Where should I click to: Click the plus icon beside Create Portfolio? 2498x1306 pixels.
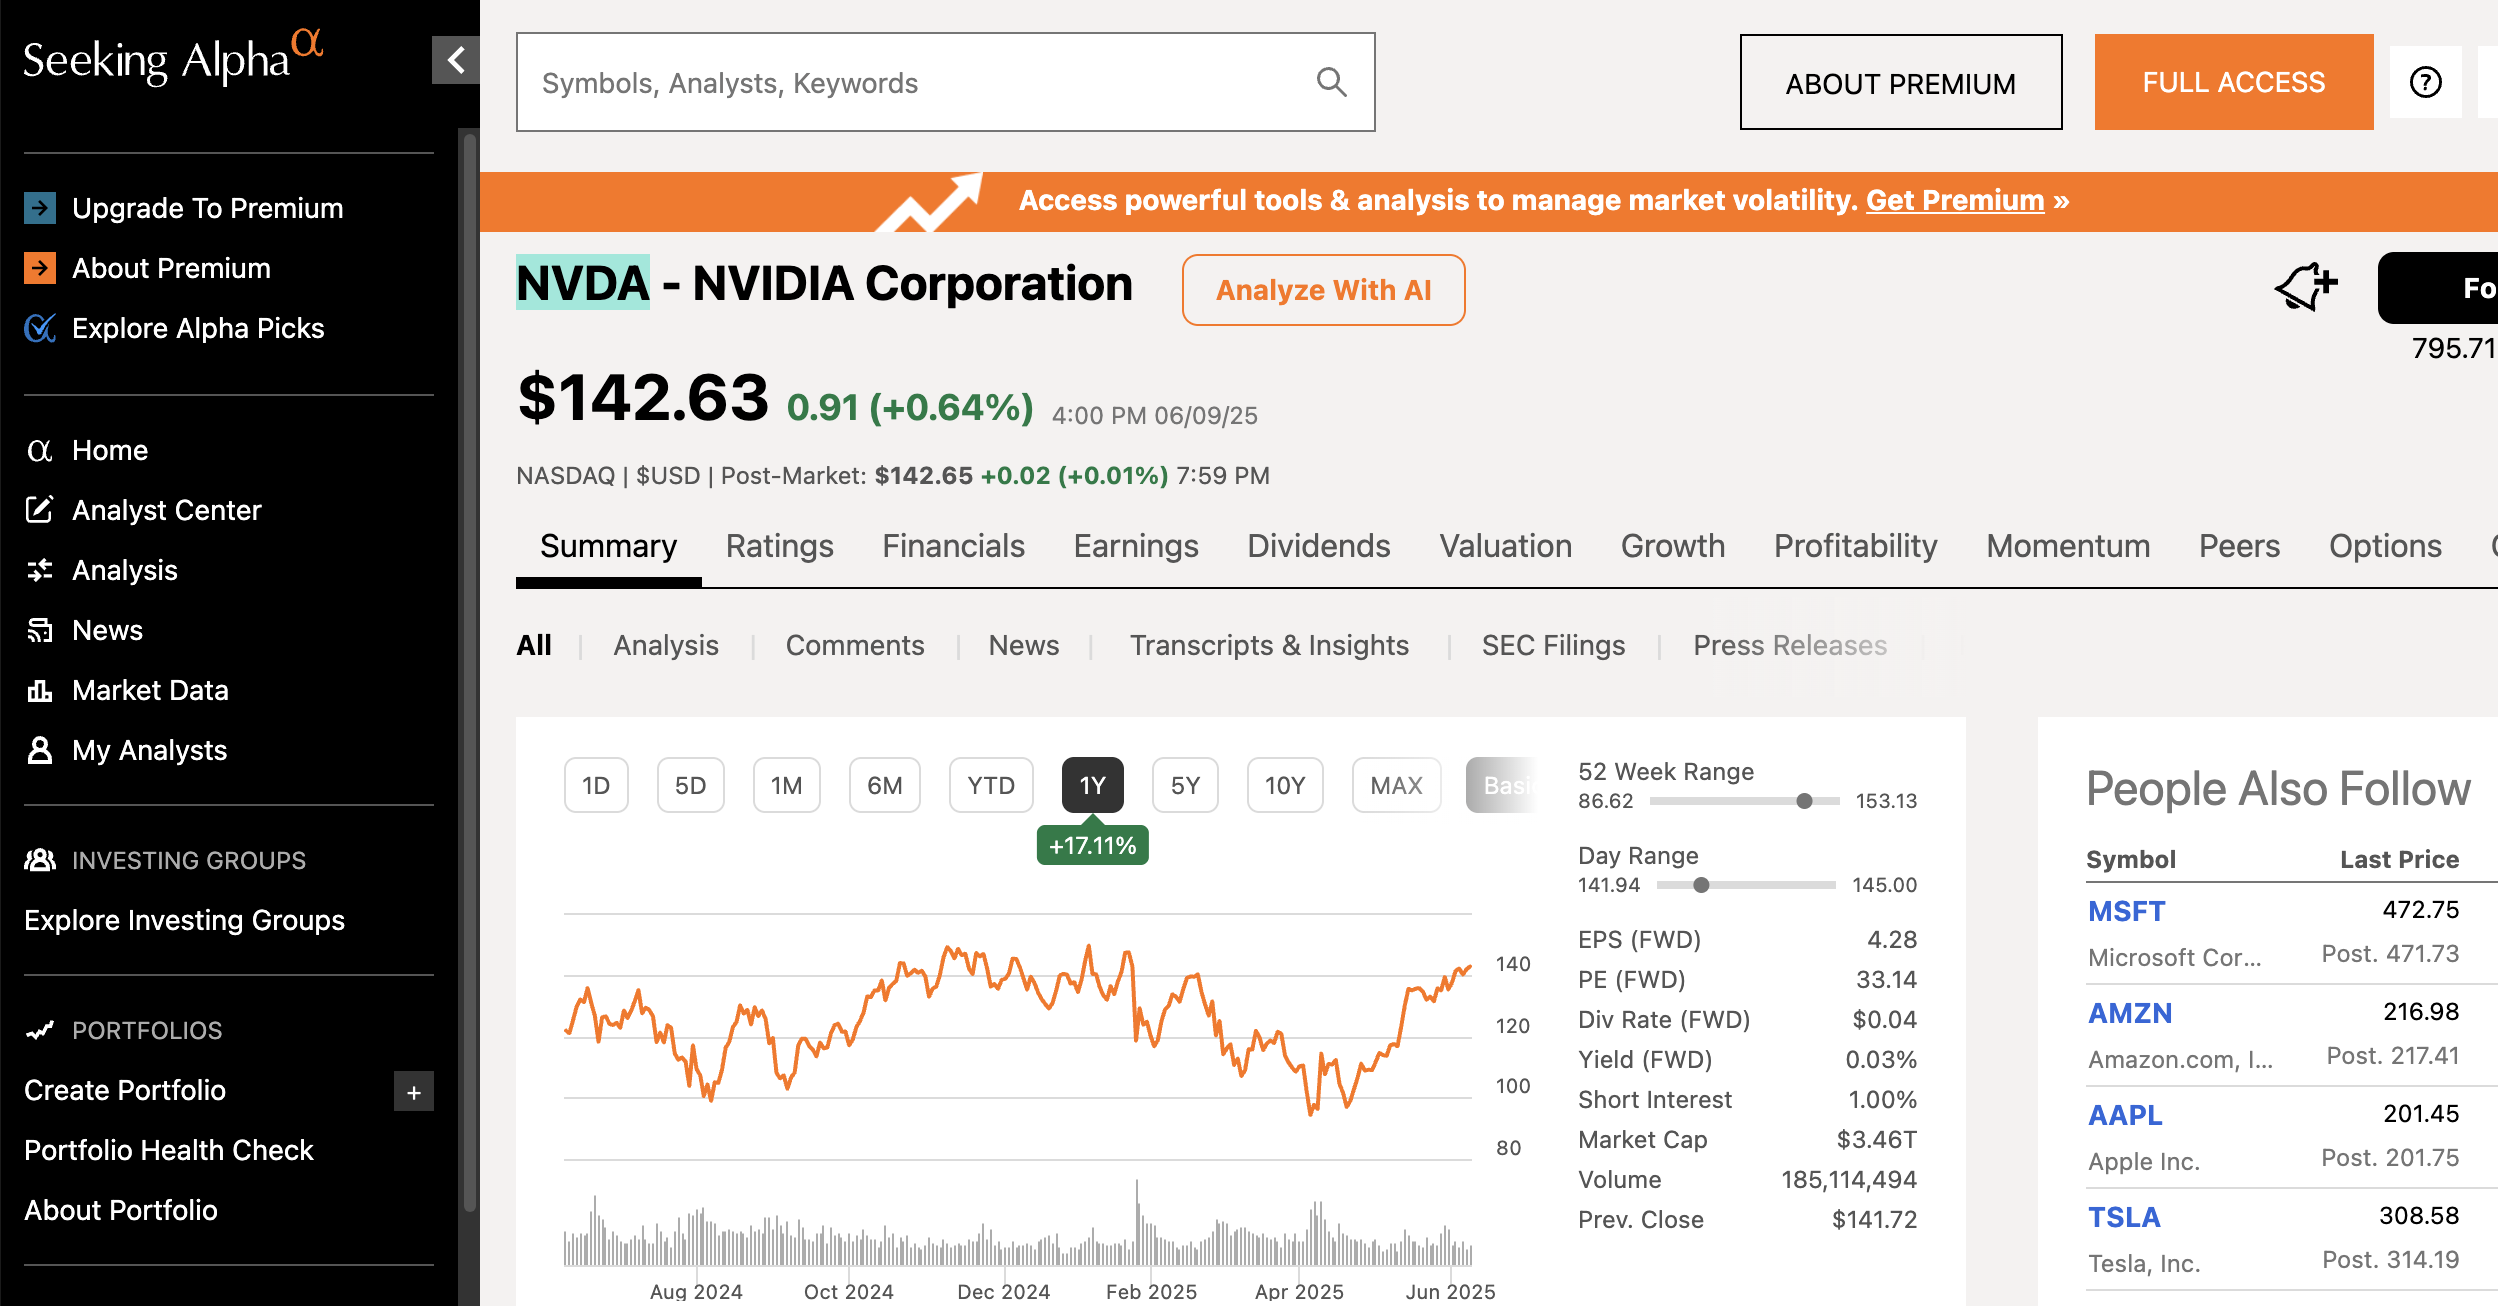pos(413,1093)
